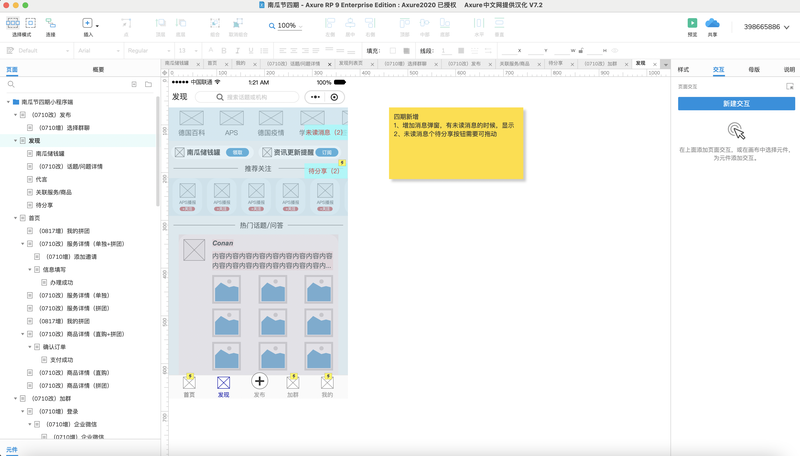
Task: Switch to the 概要 outline tab
Action: pyautogui.click(x=98, y=69)
